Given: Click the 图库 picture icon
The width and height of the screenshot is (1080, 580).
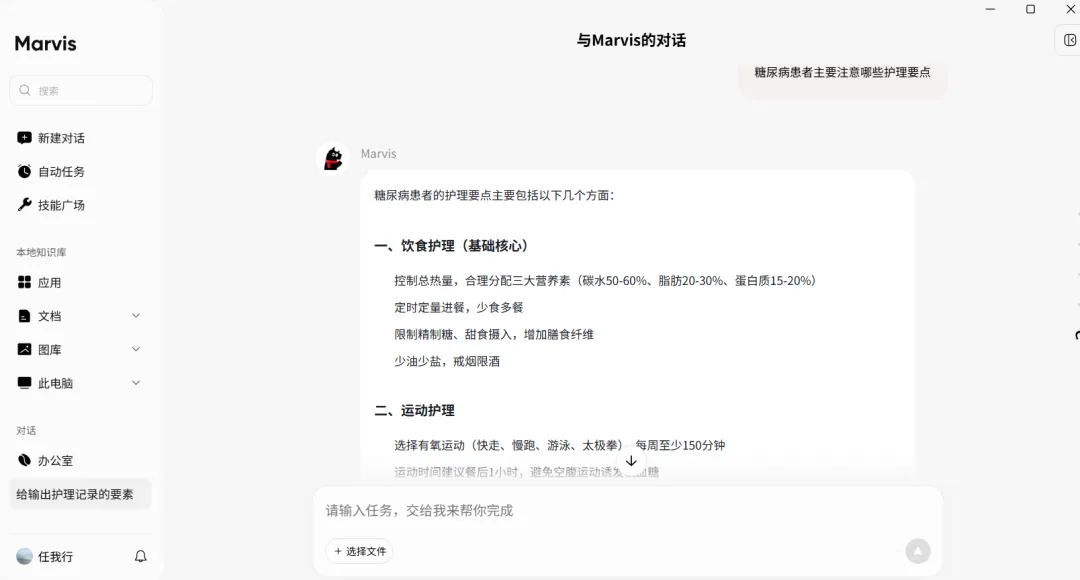Looking at the screenshot, I should point(24,349).
